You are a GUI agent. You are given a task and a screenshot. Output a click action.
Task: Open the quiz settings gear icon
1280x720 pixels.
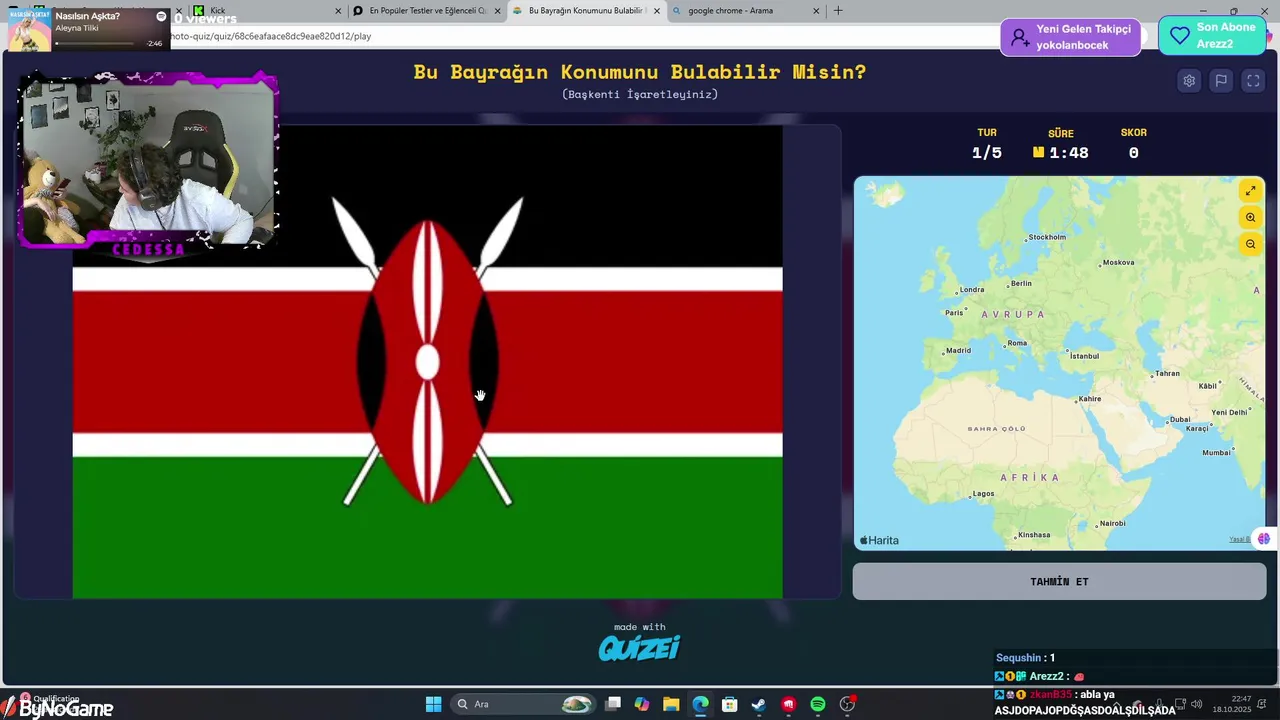(x=1189, y=81)
